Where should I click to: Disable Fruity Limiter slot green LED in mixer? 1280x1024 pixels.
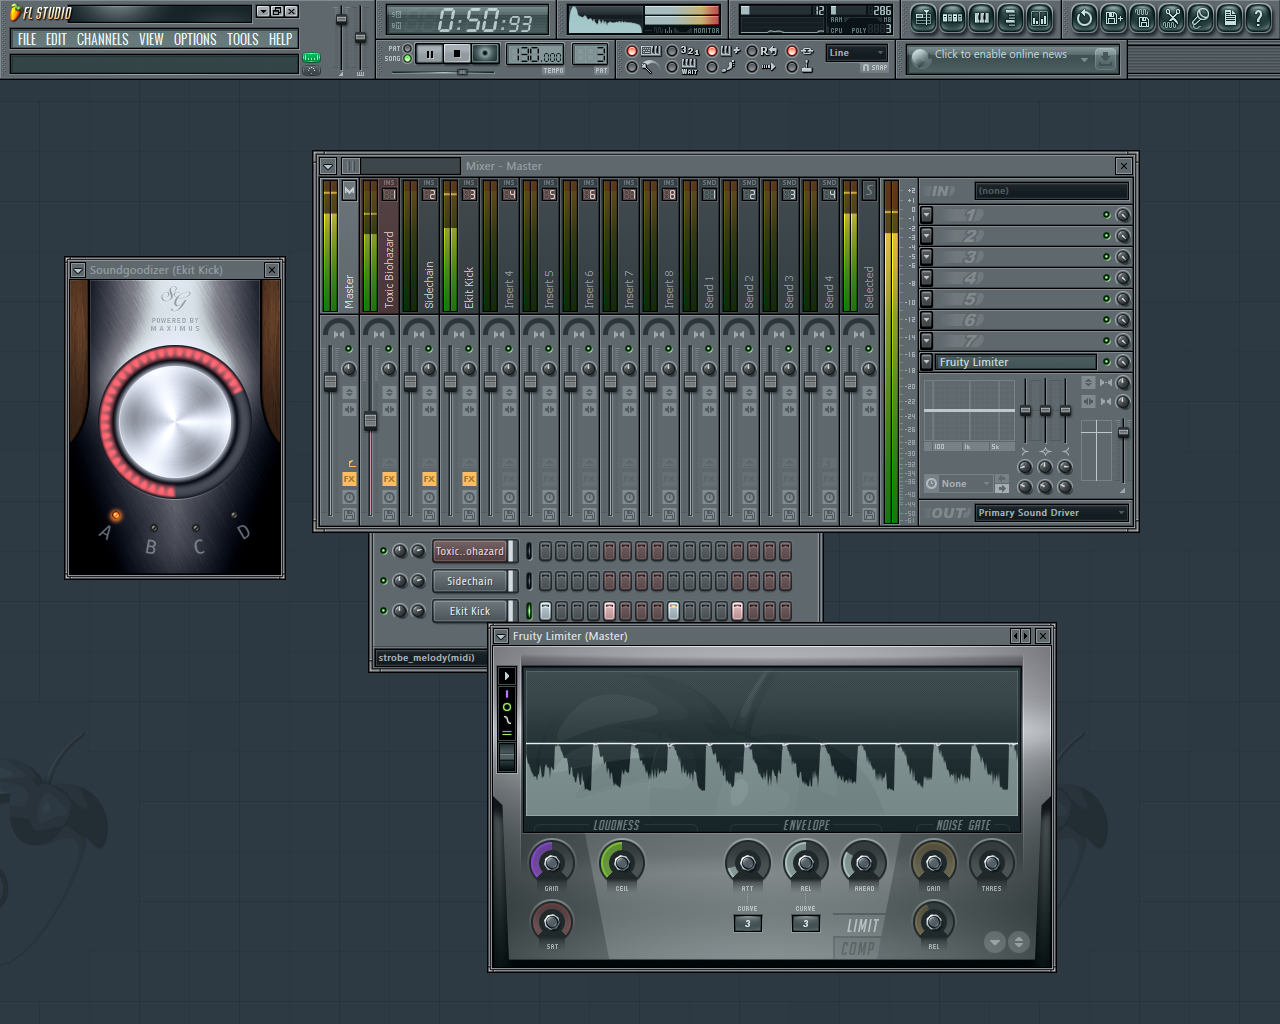(x=1106, y=362)
